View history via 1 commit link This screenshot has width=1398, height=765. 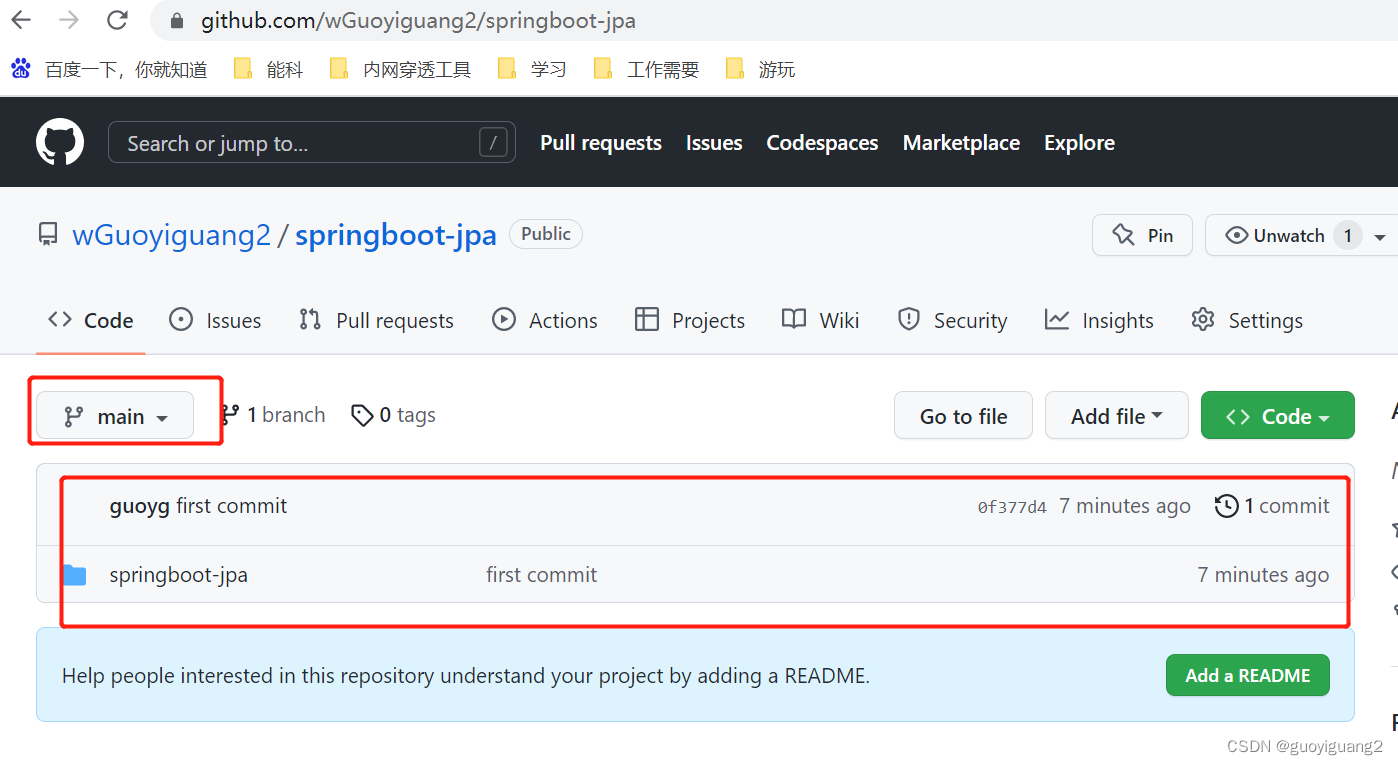pyautogui.click(x=1272, y=506)
